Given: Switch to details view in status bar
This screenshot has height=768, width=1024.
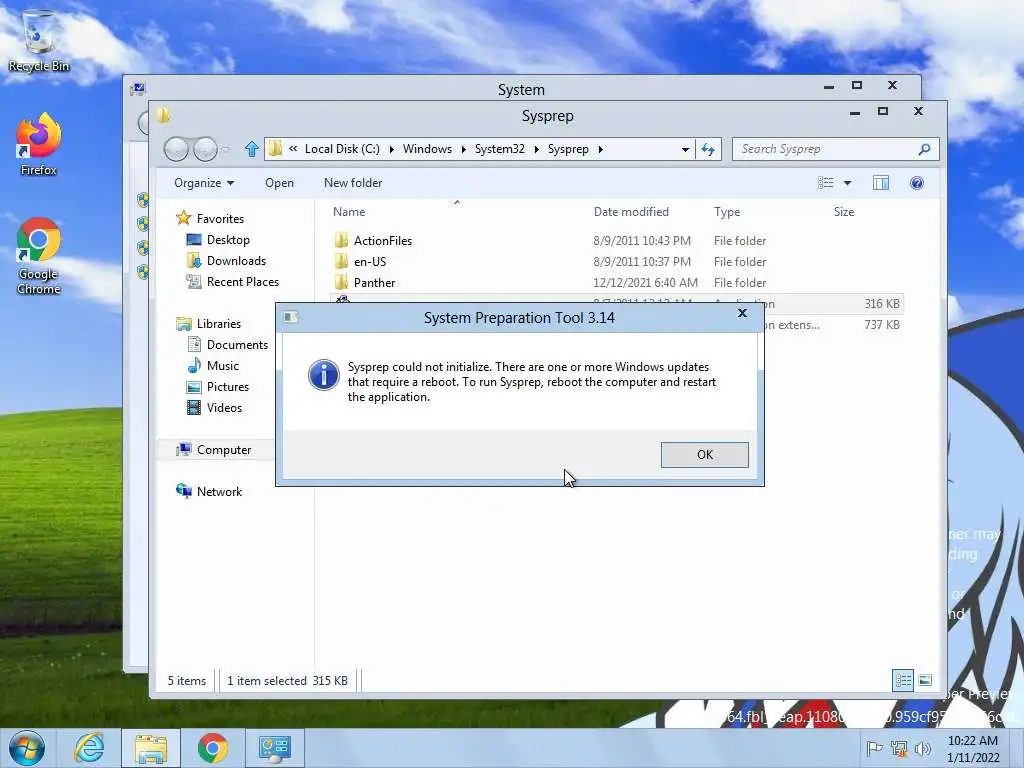Looking at the screenshot, I should pyautogui.click(x=903, y=681).
